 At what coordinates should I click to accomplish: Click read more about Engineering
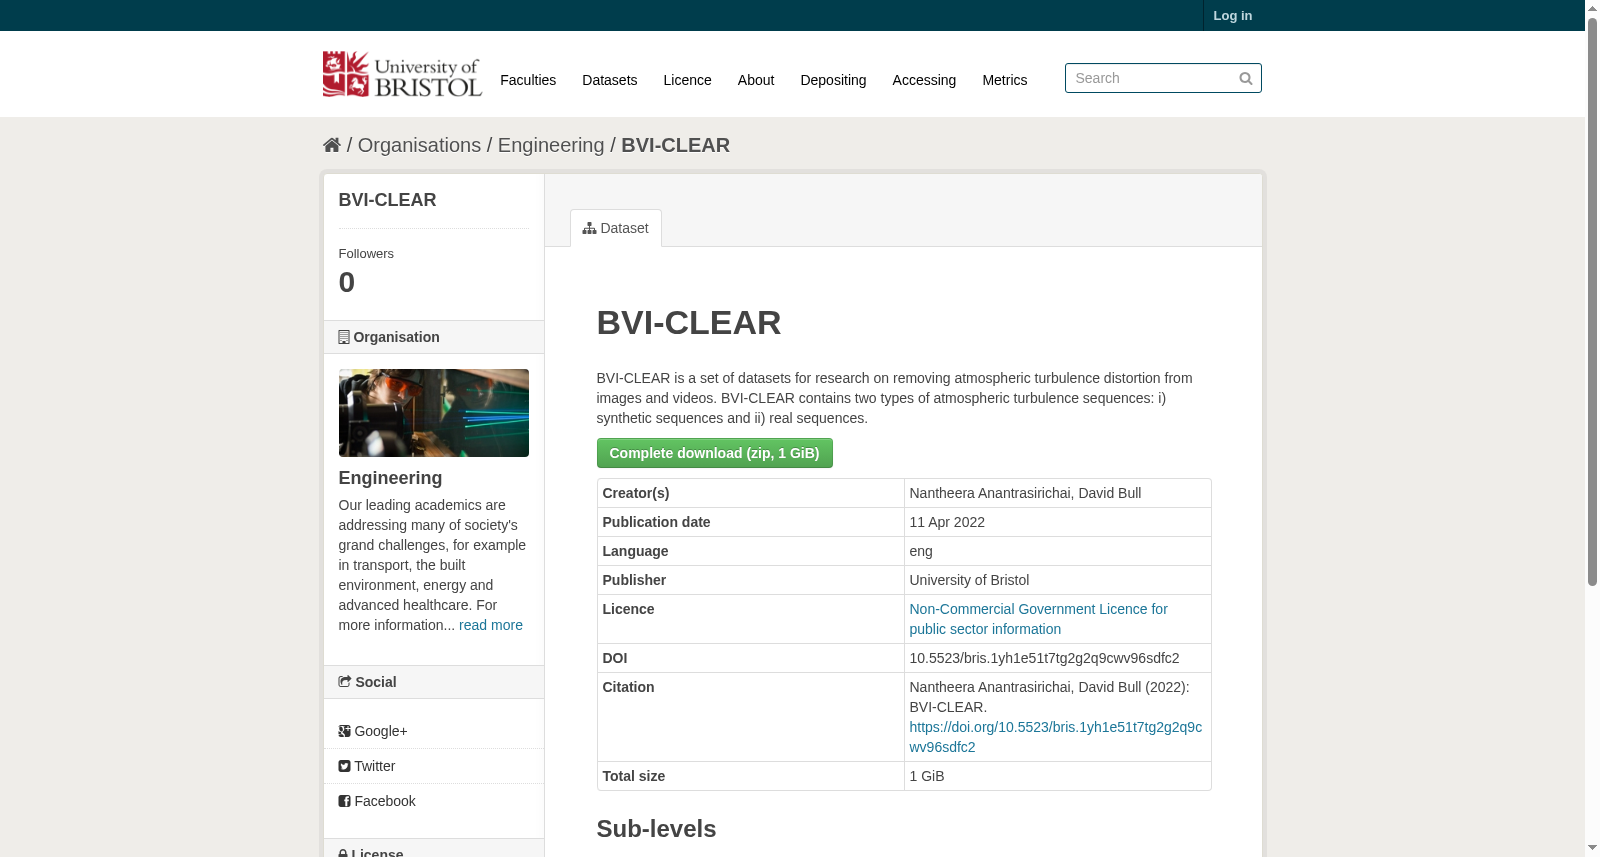tap(491, 625)
